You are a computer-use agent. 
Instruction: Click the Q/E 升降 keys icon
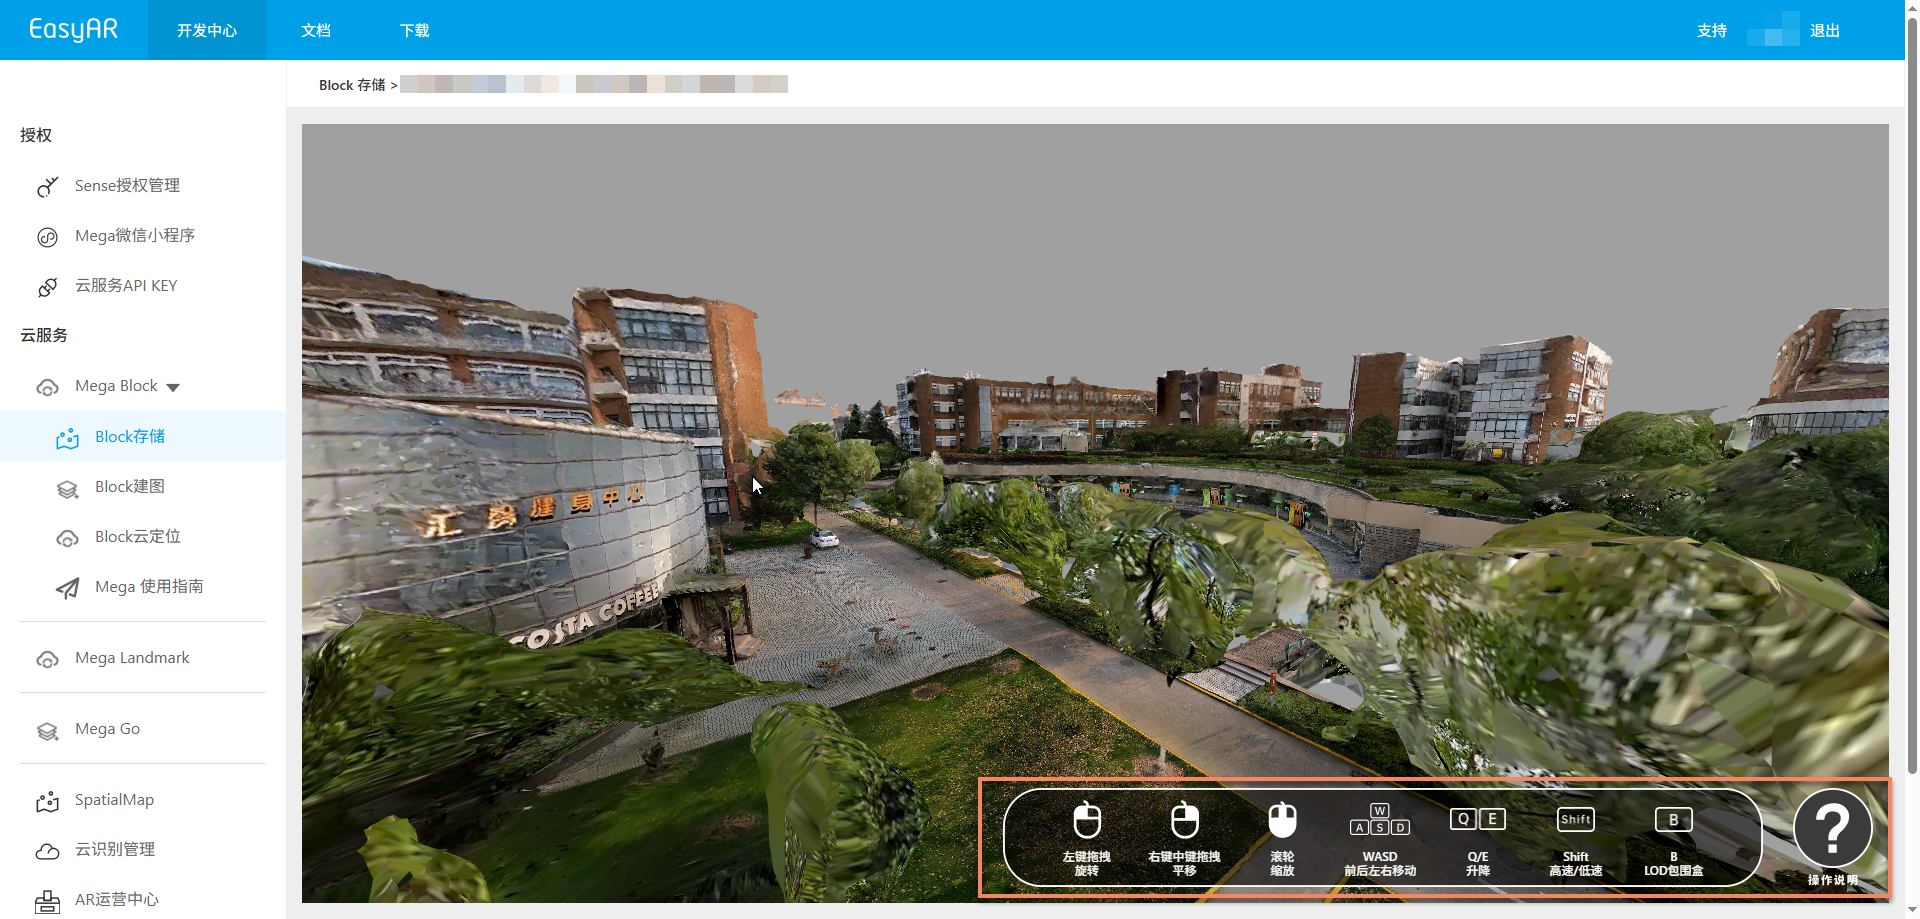click(1478, 819)
